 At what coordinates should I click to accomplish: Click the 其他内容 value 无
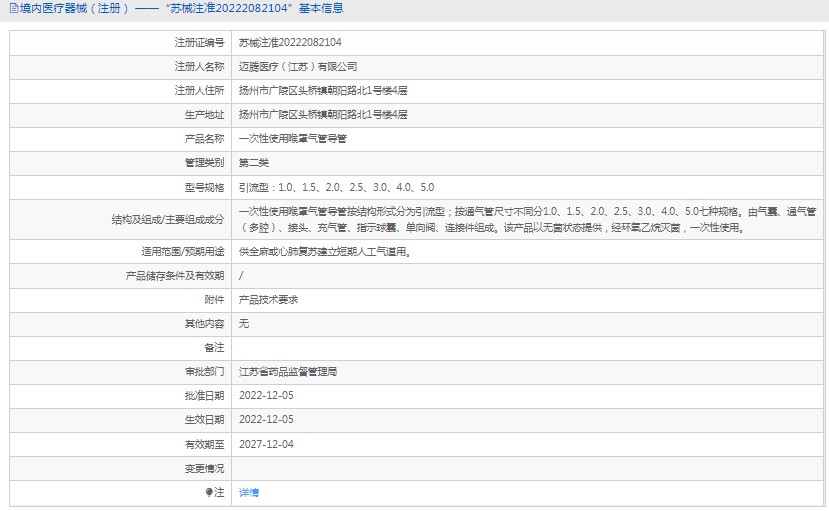pos(244,323)
